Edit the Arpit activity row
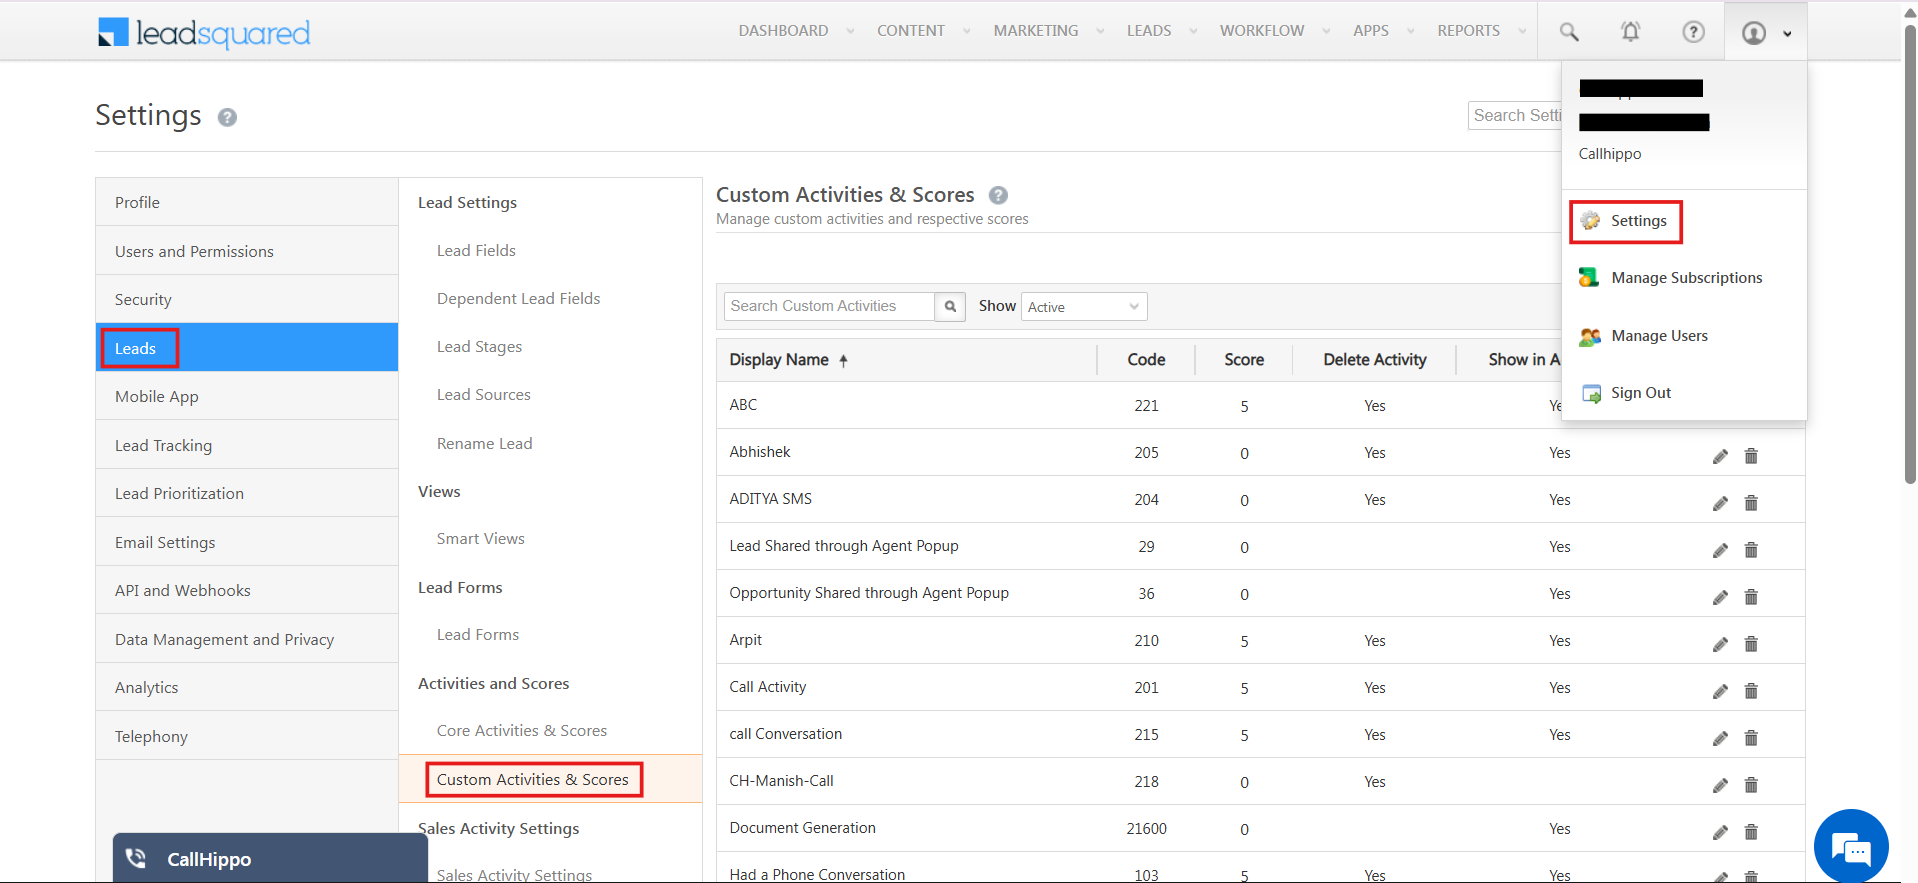 pyautogui.click(x=1720, y=644)
